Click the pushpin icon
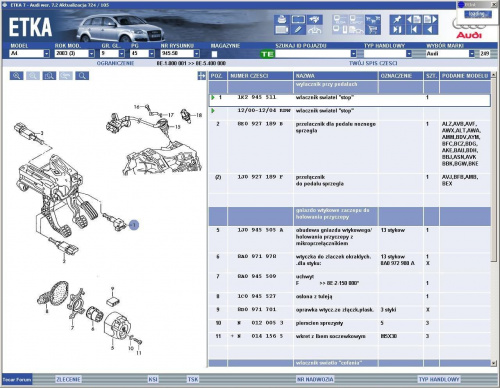This screenshot has width=500, height=388. tap(397, 19)
